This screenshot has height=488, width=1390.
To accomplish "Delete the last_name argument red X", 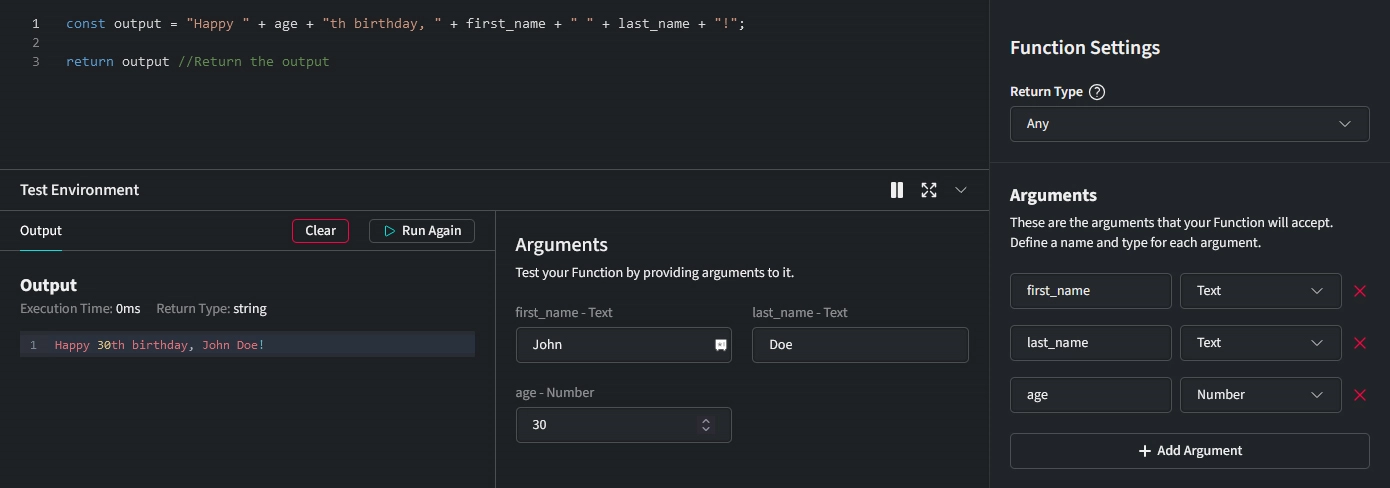I will pyautogui.click(x=1360, y=343).
